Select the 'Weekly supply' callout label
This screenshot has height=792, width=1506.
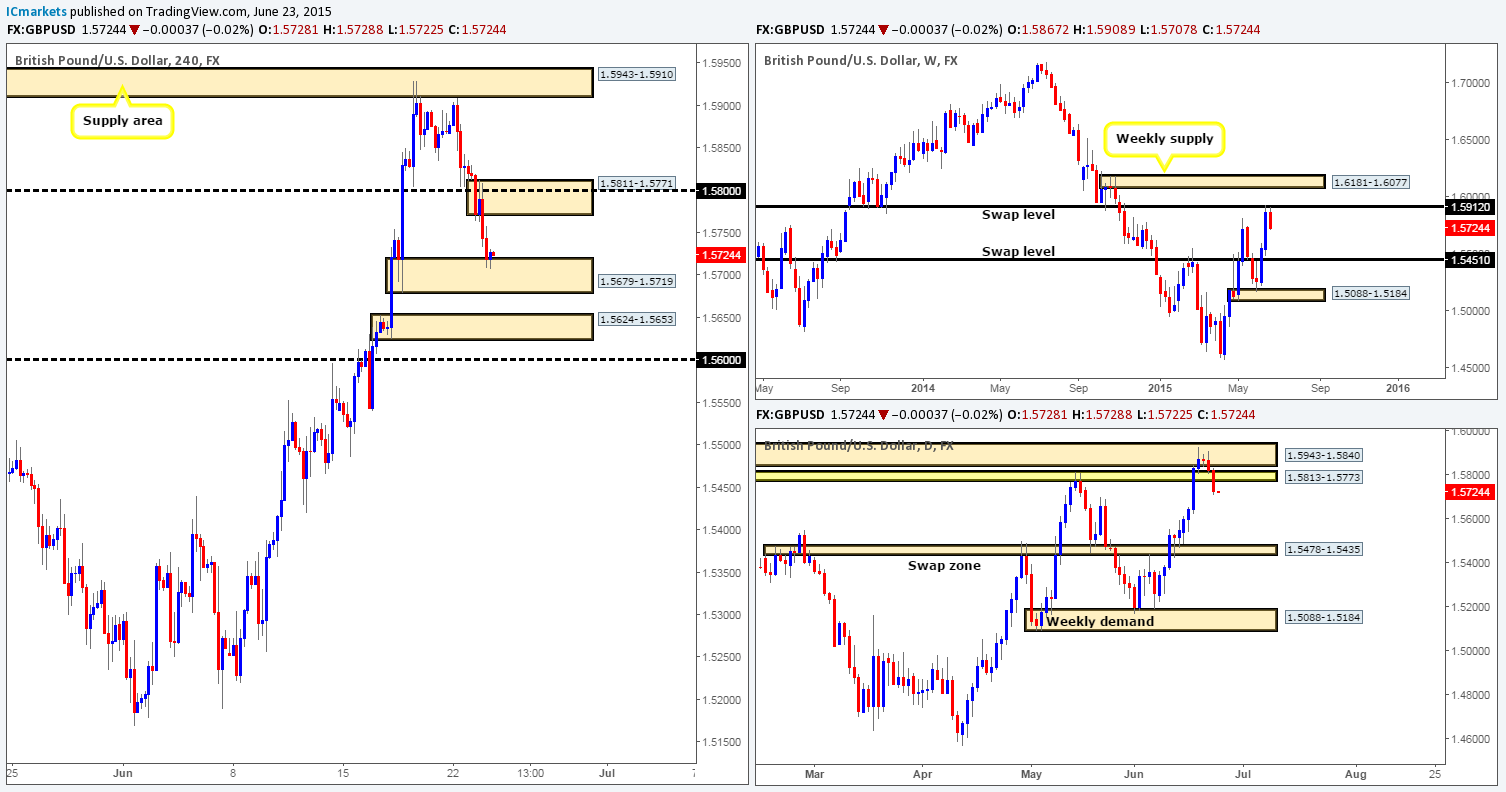coord(1166,138)
